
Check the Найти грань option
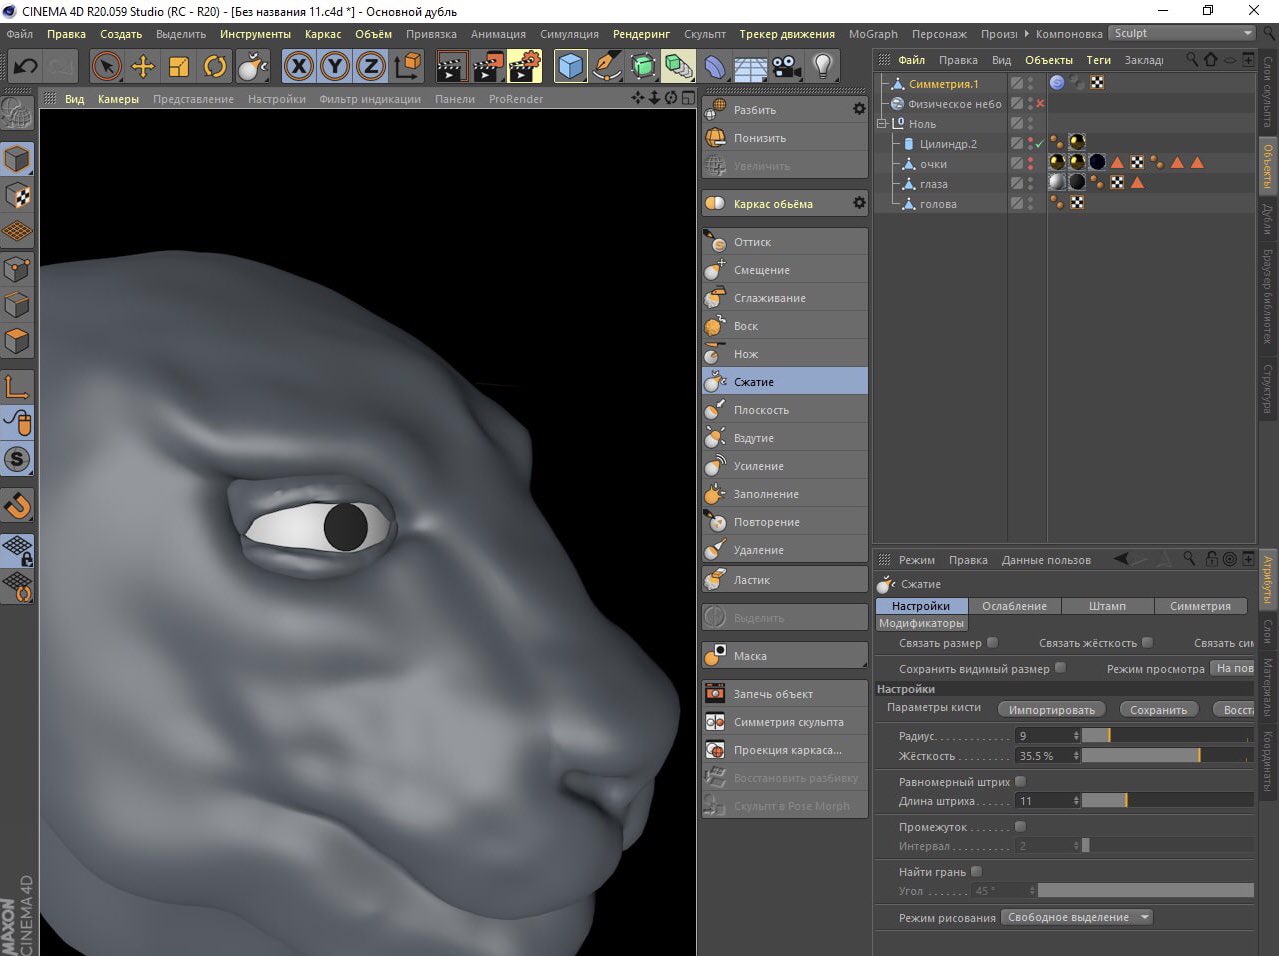976,872
